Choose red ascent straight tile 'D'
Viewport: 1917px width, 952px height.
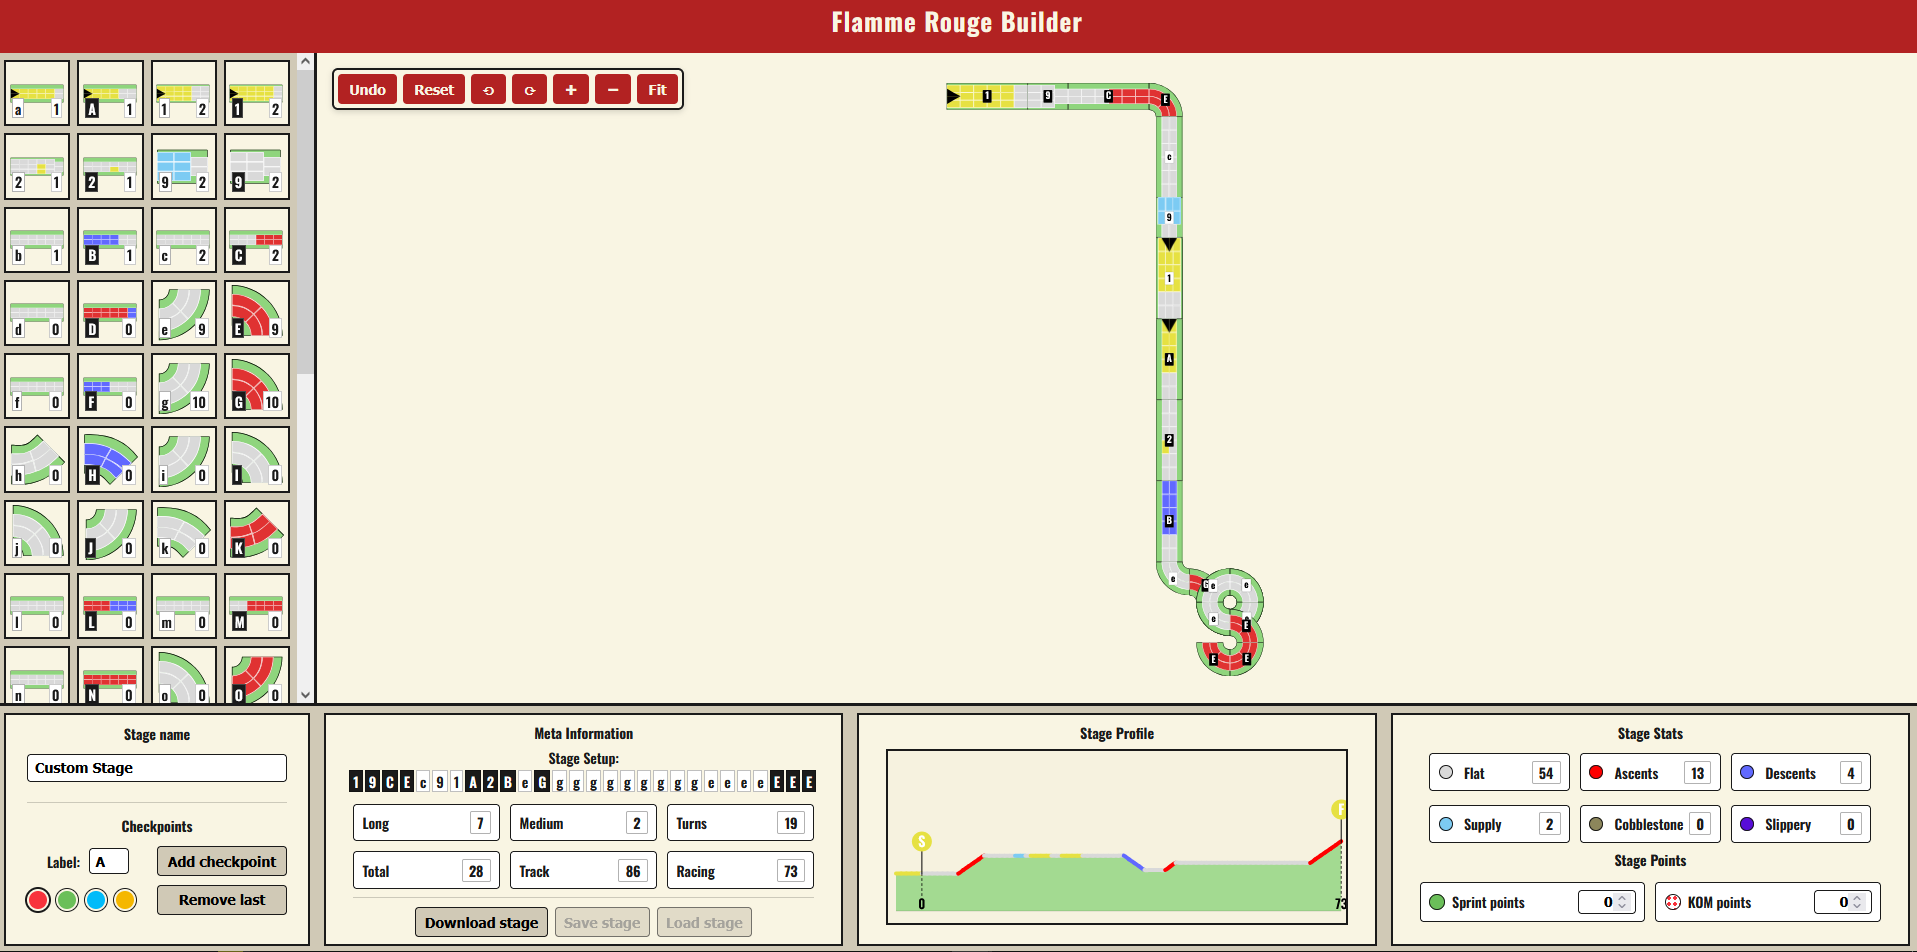pyautogui.click(x=110, y=313)
